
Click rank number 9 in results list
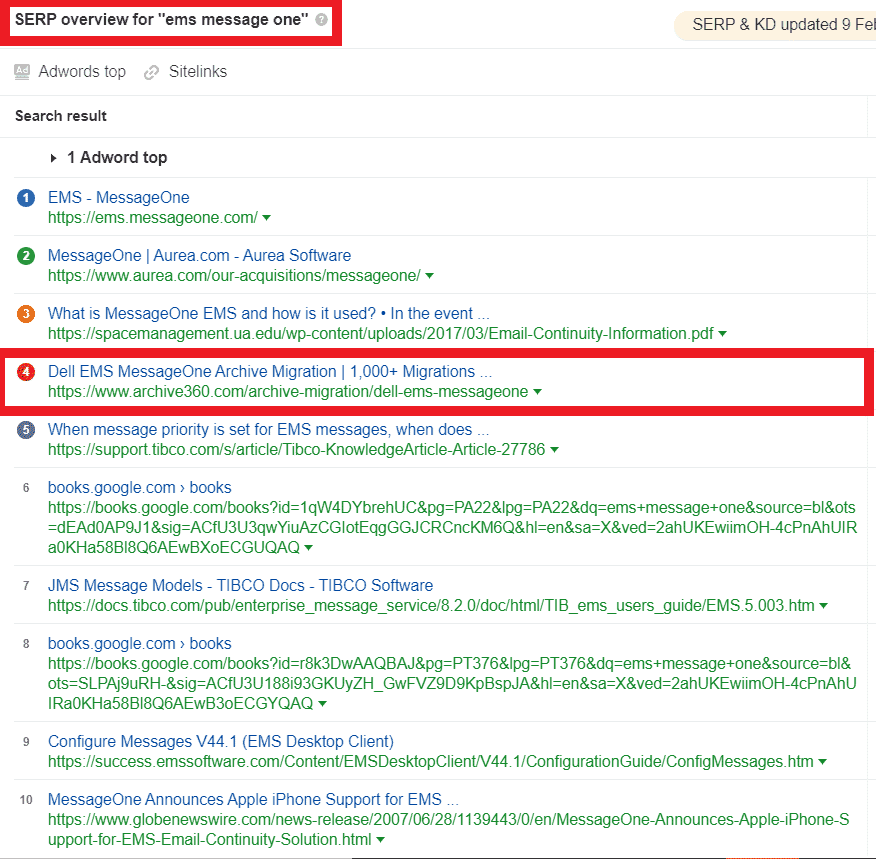click(x=26, y=742)
